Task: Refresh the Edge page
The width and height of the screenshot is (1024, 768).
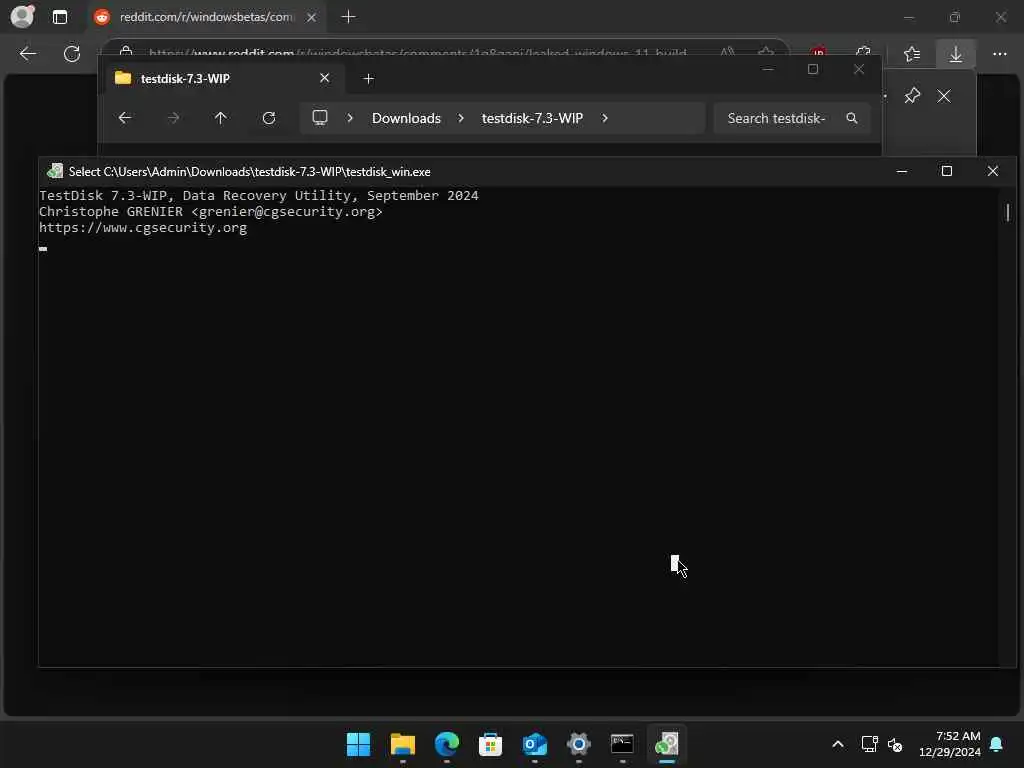Action: click(x=72, y=54)
